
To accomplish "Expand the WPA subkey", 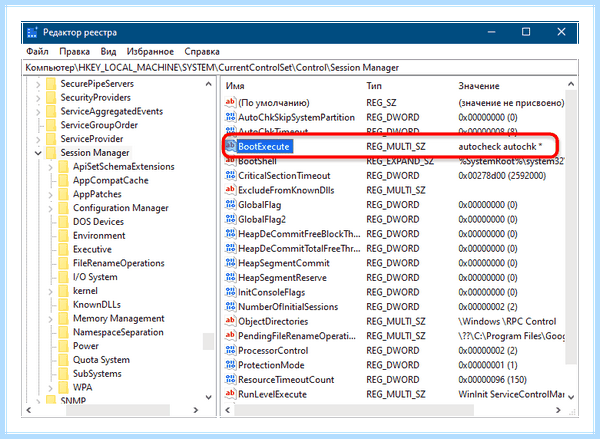I will click(51, 388).
